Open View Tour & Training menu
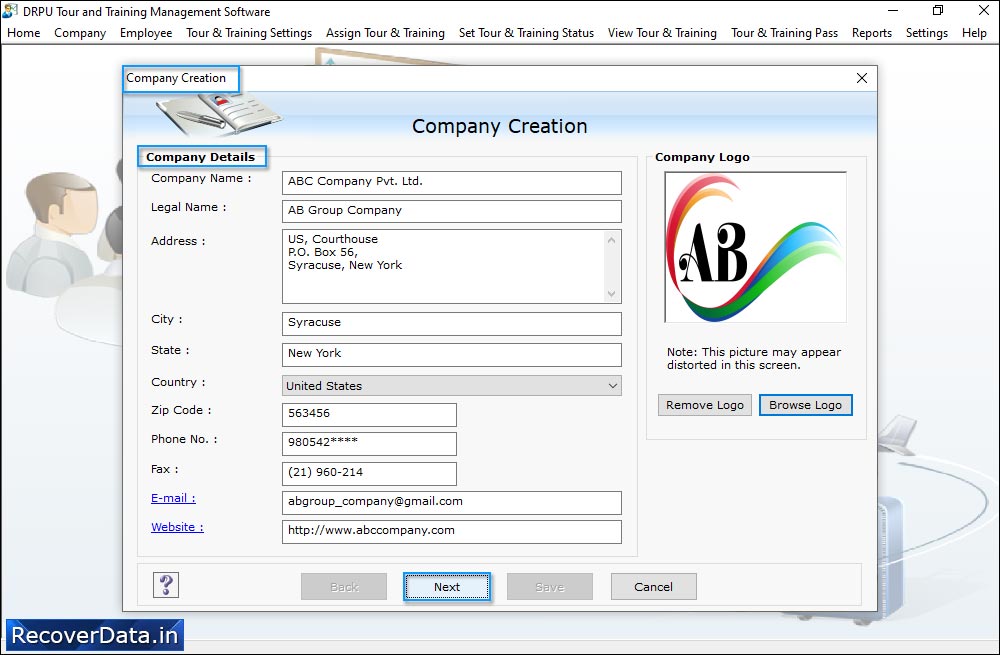Viewport: 1000px width, 655px height. tap(662, 33)
